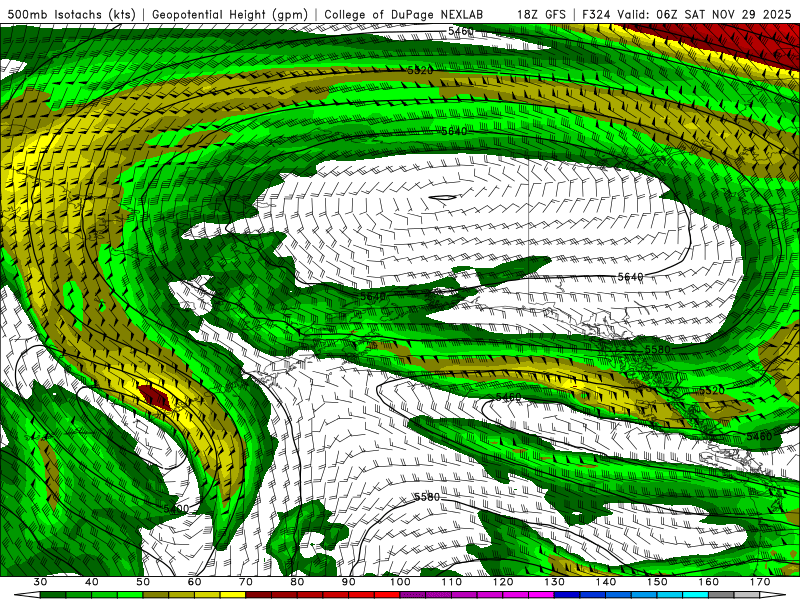This screenshot has width=800, height=600.
Task: Click the 60 knot value on color scale
Action: coord(194,582)
